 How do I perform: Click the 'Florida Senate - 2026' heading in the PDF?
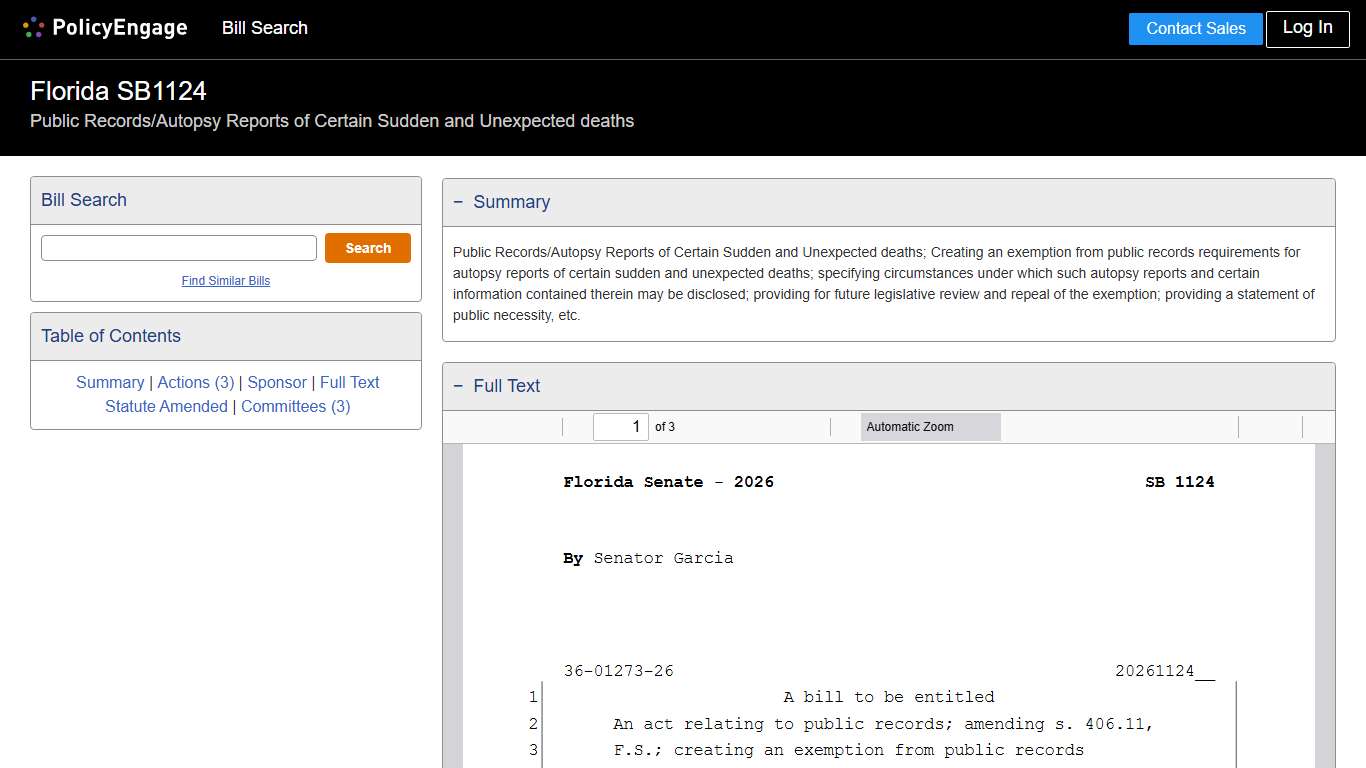668,482
